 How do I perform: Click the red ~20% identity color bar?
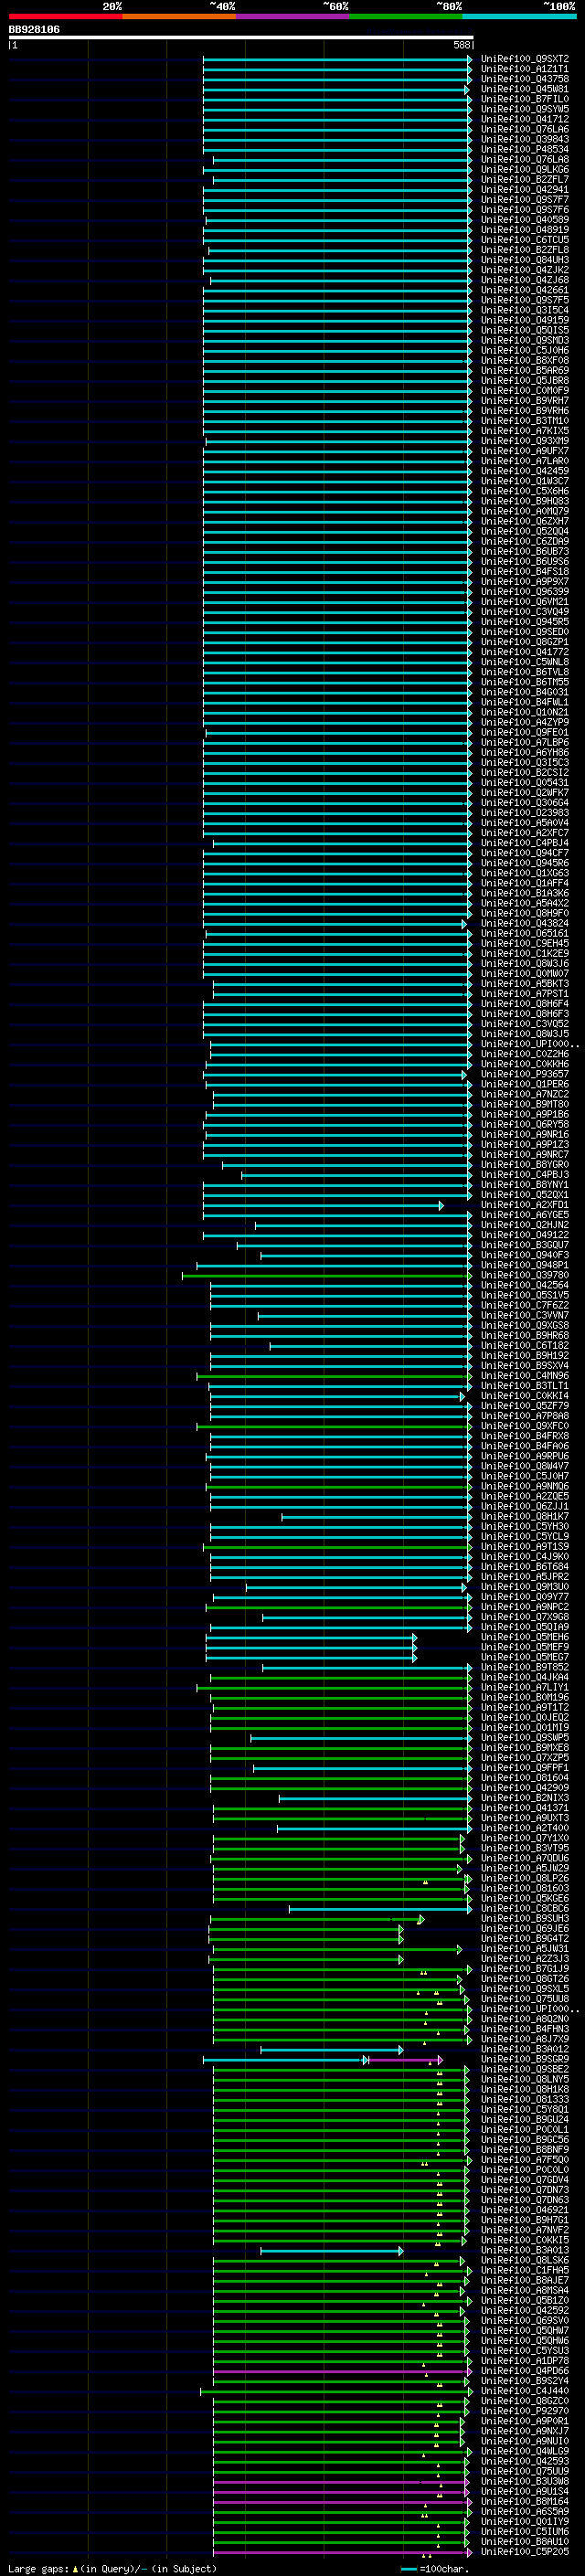coord(65,16)
